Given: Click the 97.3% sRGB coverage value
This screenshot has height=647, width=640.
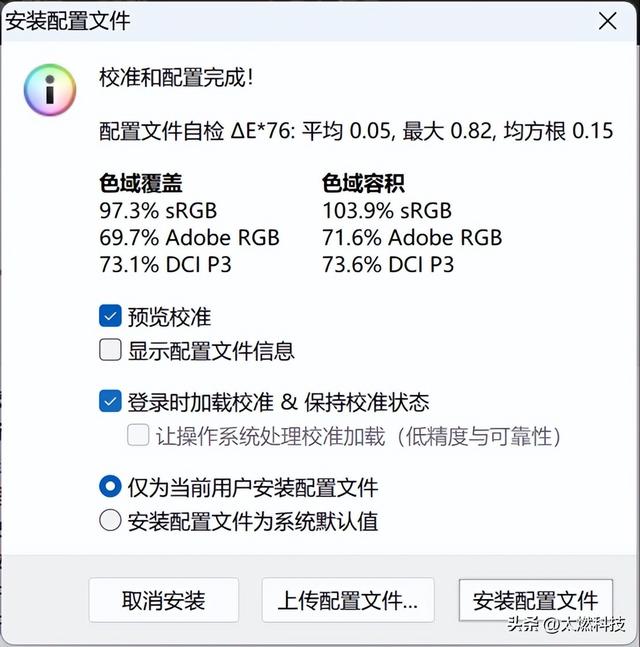Looking at the screenshot, I should click(x=158, y=211).
